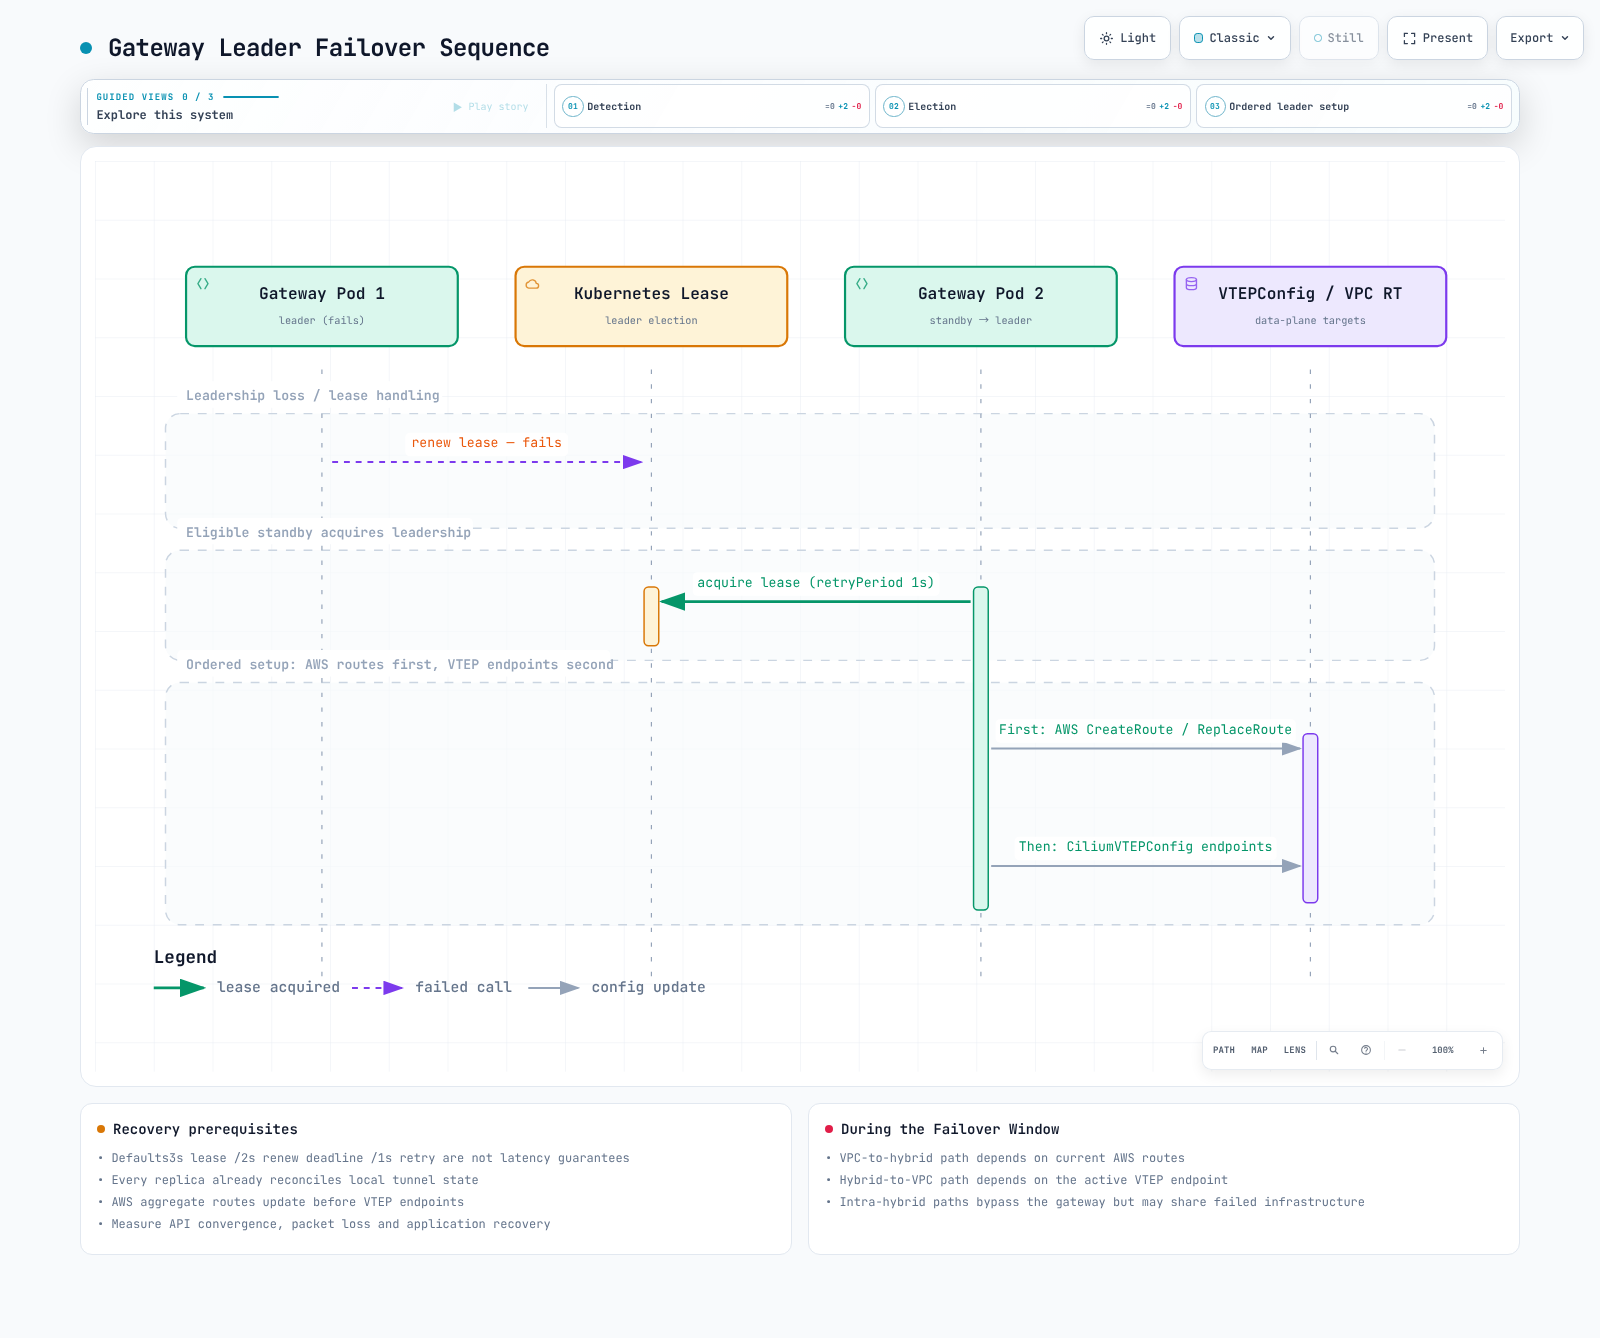Click 'Every replica already reconciles local tunnel state'
The width and height of the screenshot is (1600, 1338).
[295, 1180]
